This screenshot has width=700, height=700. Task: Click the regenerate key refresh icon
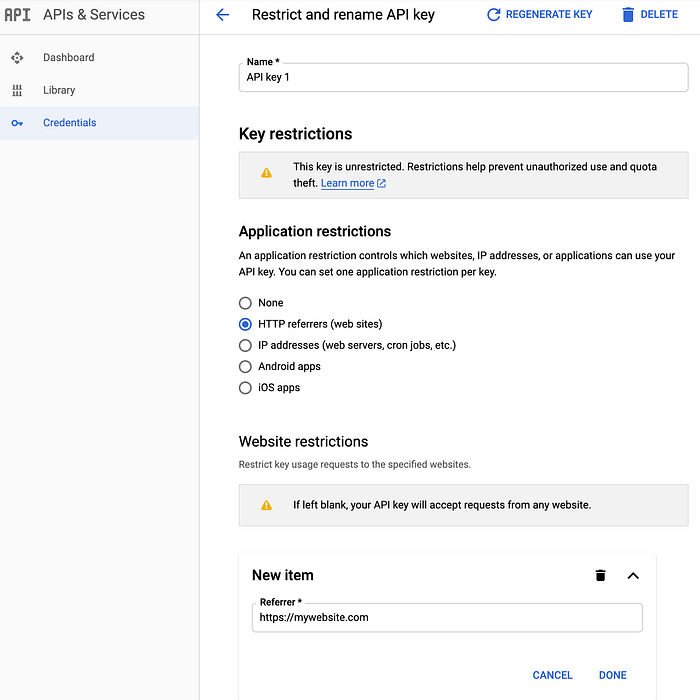493,15
